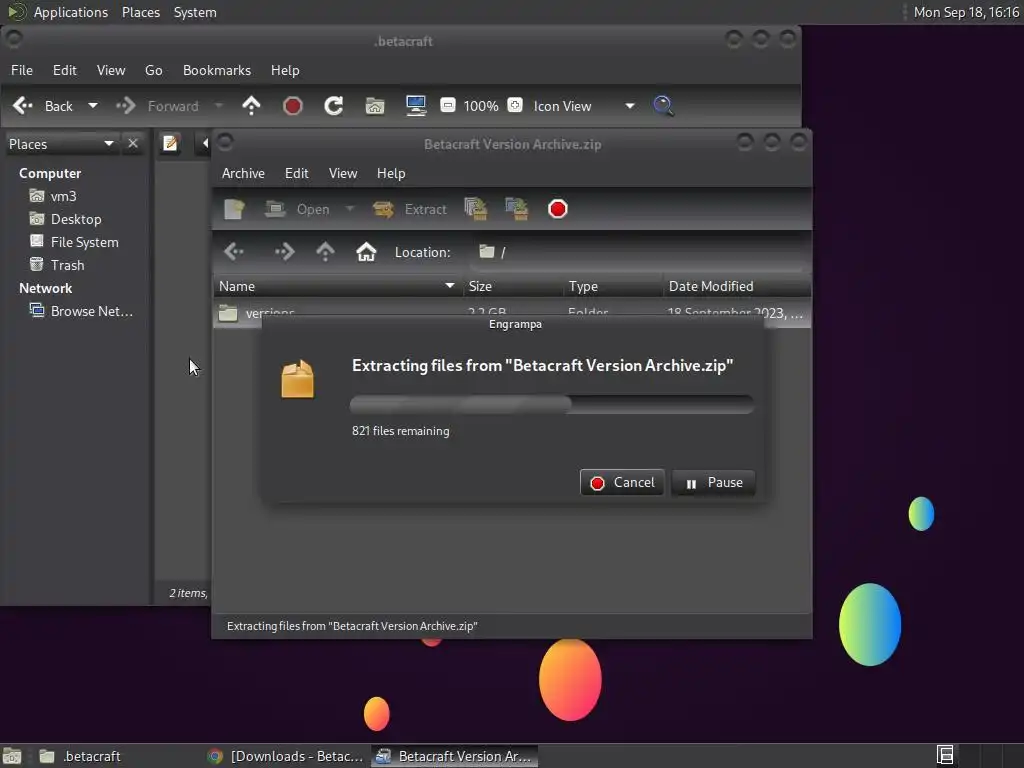1024x768 pixels.
Task: Switch to Betacraft Version Archive taskbar entry
Action: tap(455, 756)
